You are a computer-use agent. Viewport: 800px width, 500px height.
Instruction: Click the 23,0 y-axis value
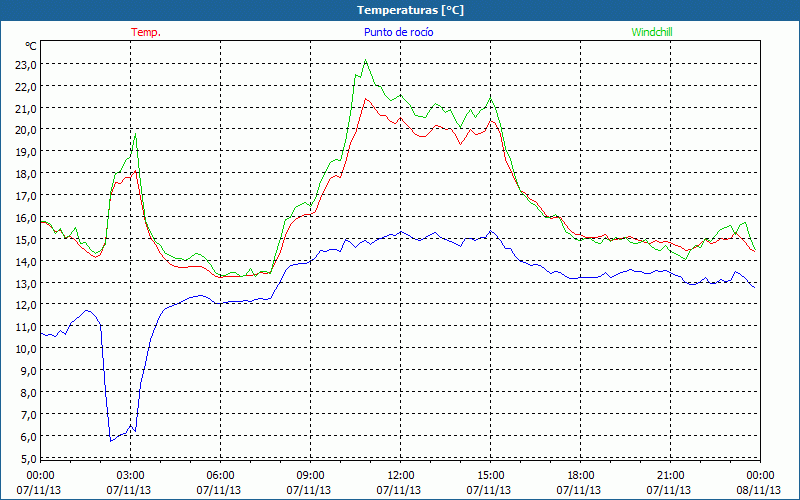27,65
